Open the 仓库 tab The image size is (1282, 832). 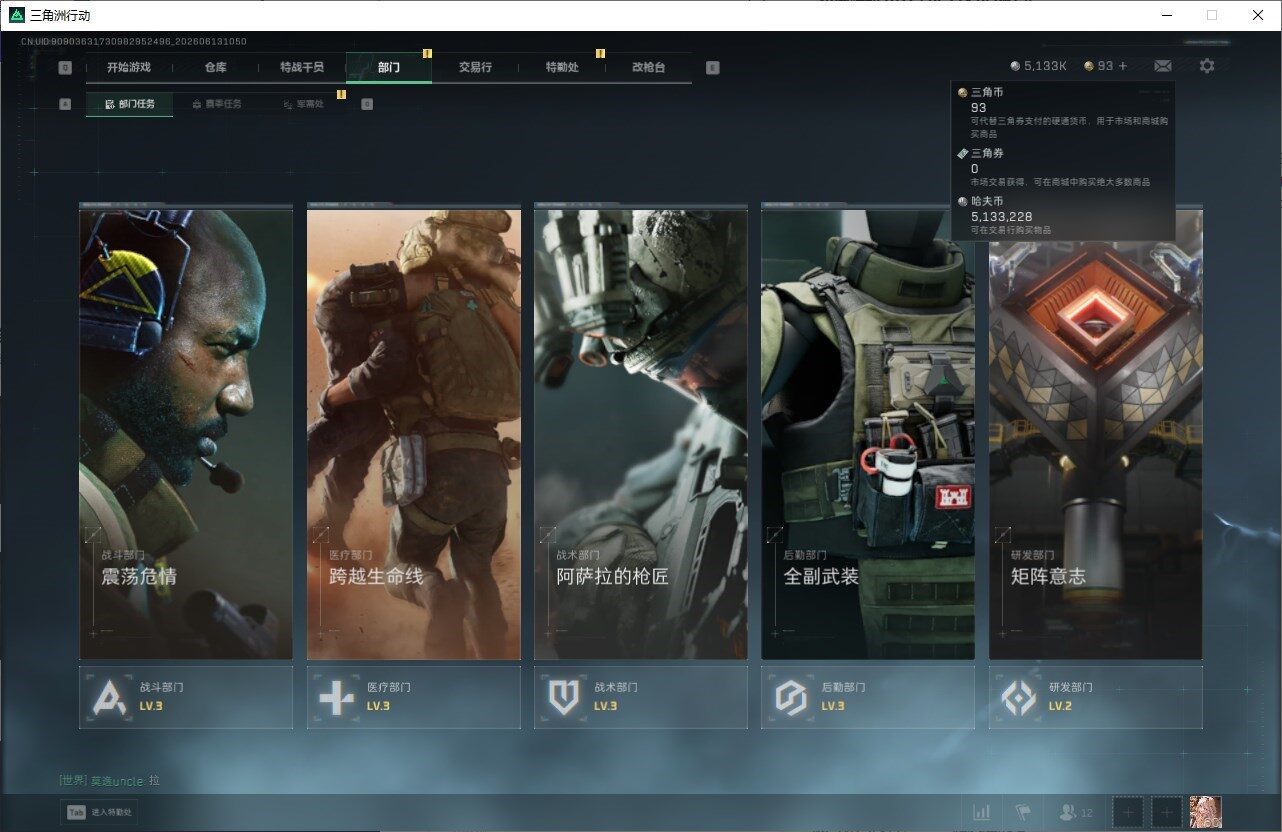click(x=215, y=67)
